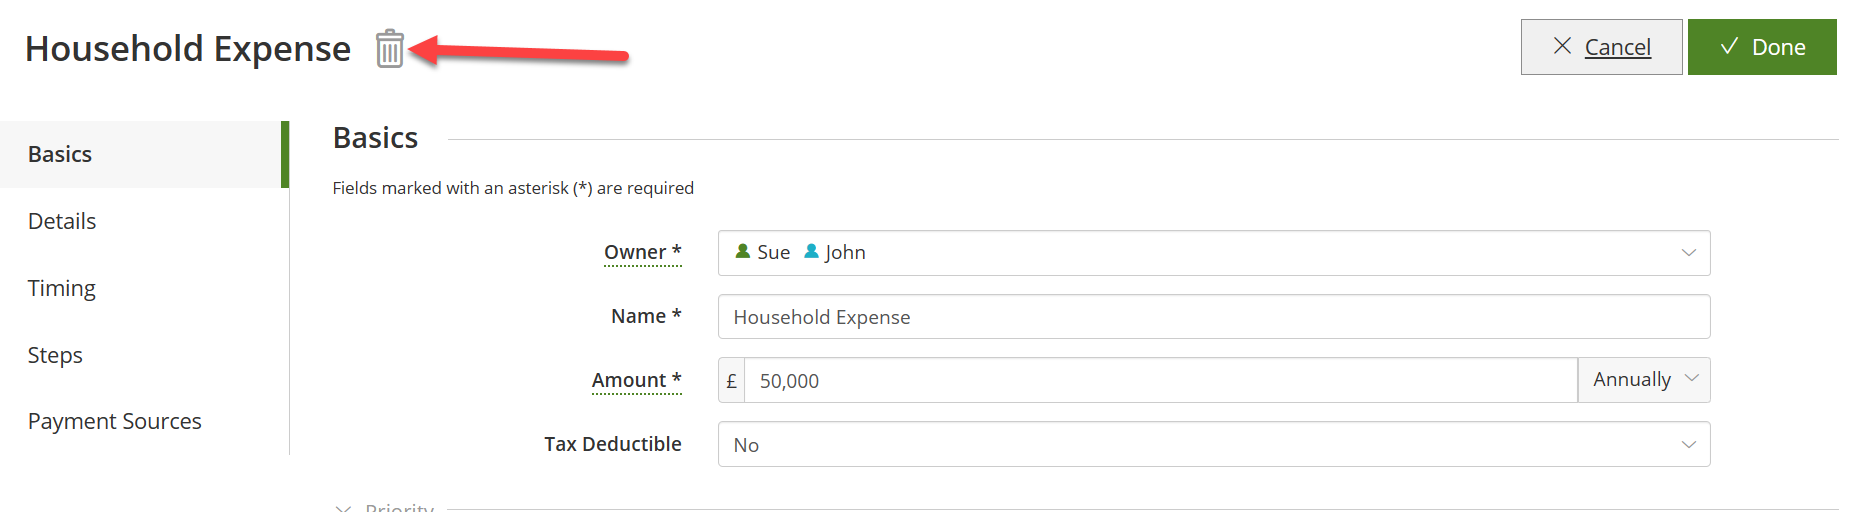Go to the Details section
This screenshot has height=512, width=1854.
tap(145, 221)
